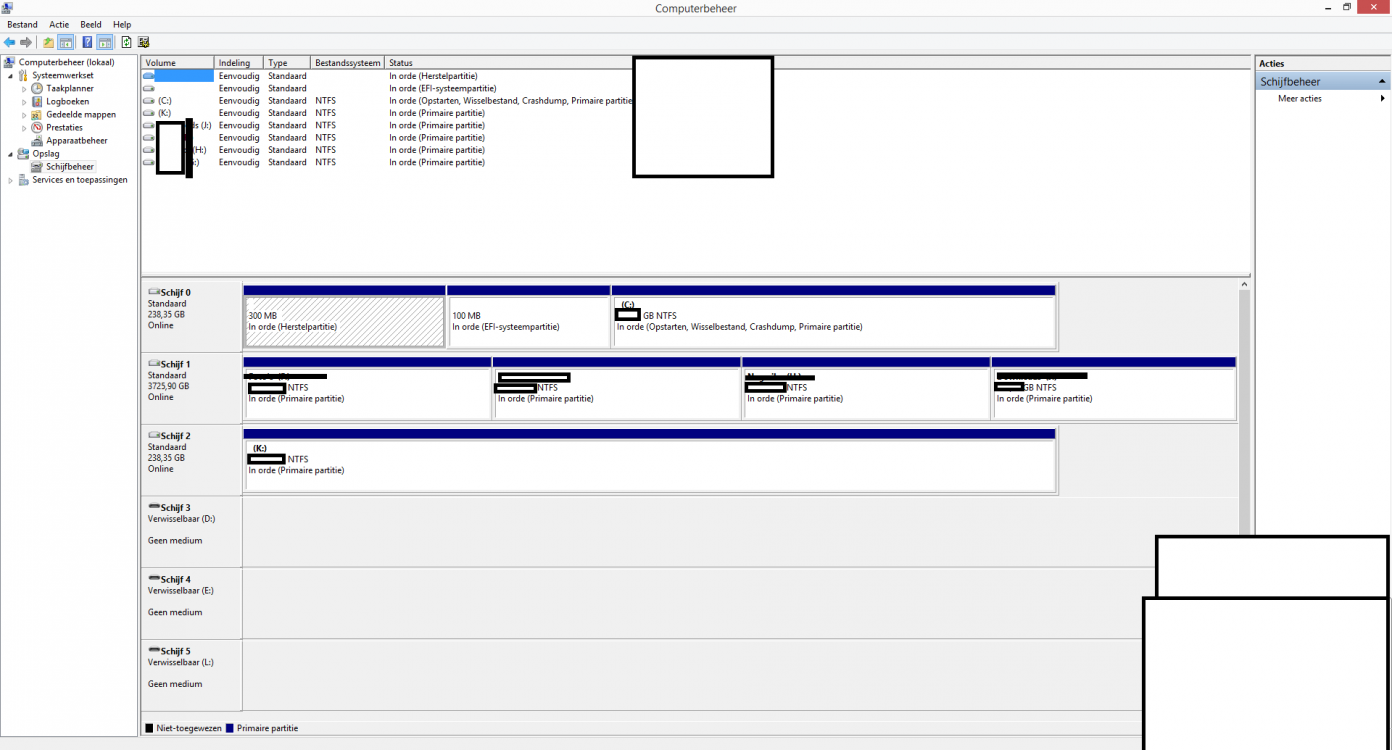This screenshot has height=750, width=1392.
Task: Open Apparaatbeheer in the tree
Action: [x=70, y=140]
